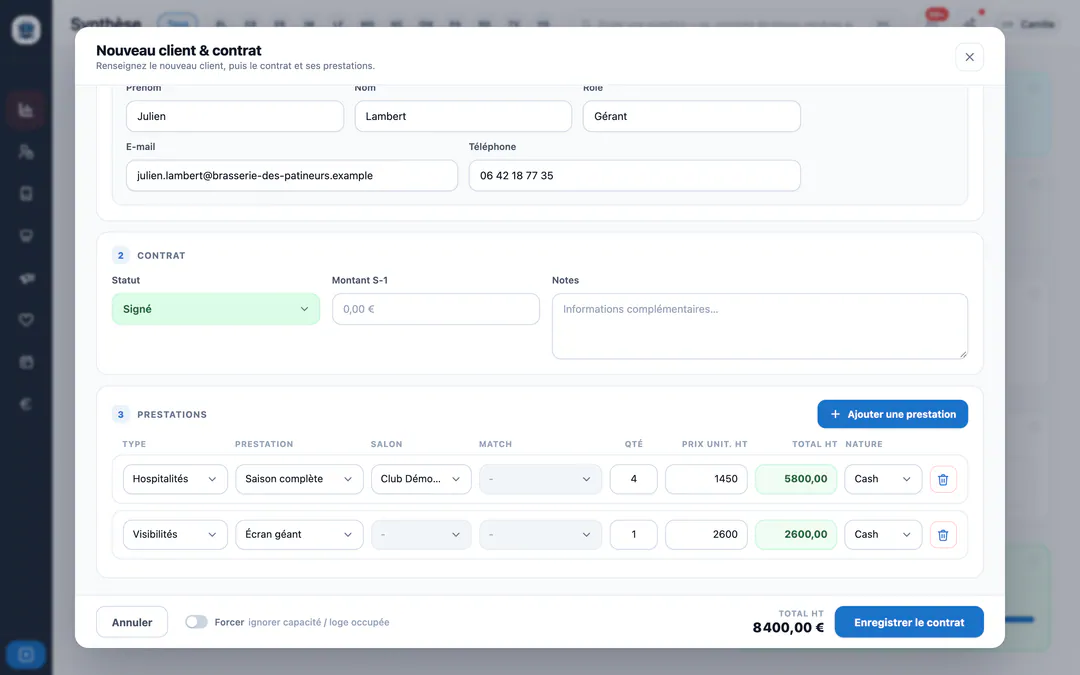
Task: Select the 8400,00 € grand total
Action: (x=788, y=627)
